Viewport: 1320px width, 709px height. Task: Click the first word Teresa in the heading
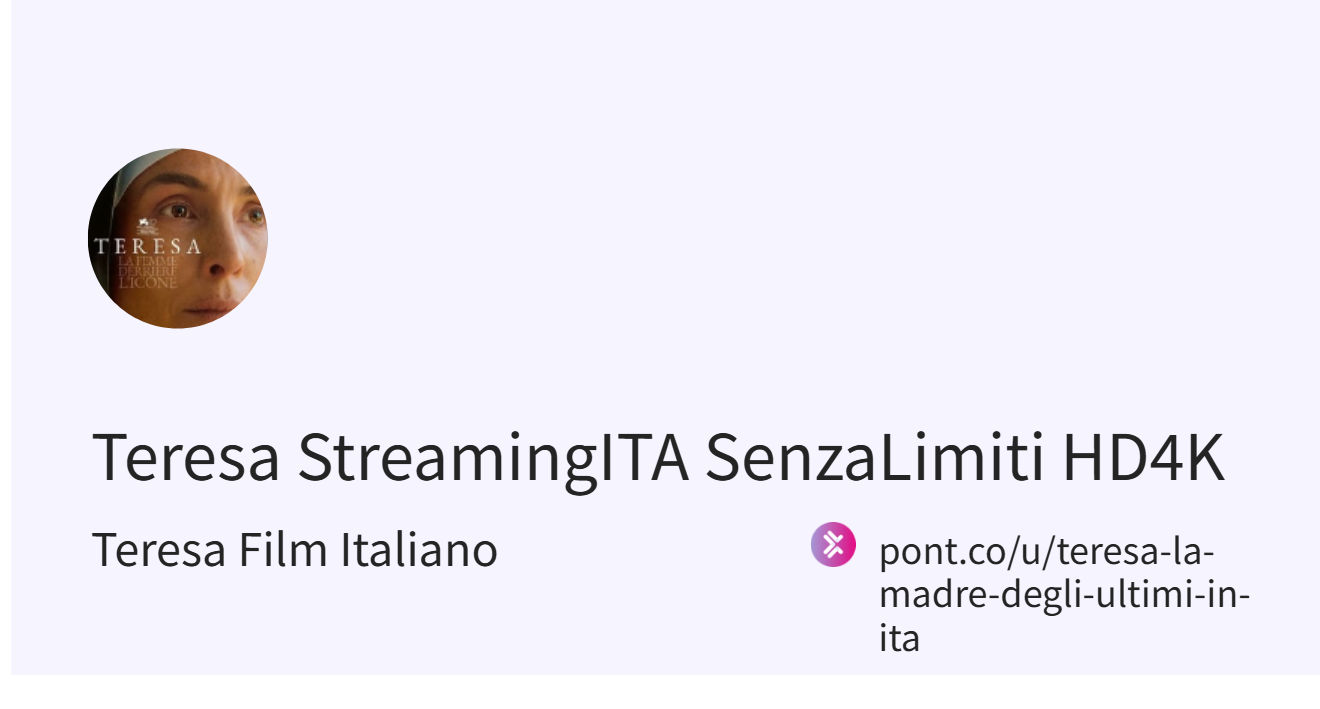186,458
